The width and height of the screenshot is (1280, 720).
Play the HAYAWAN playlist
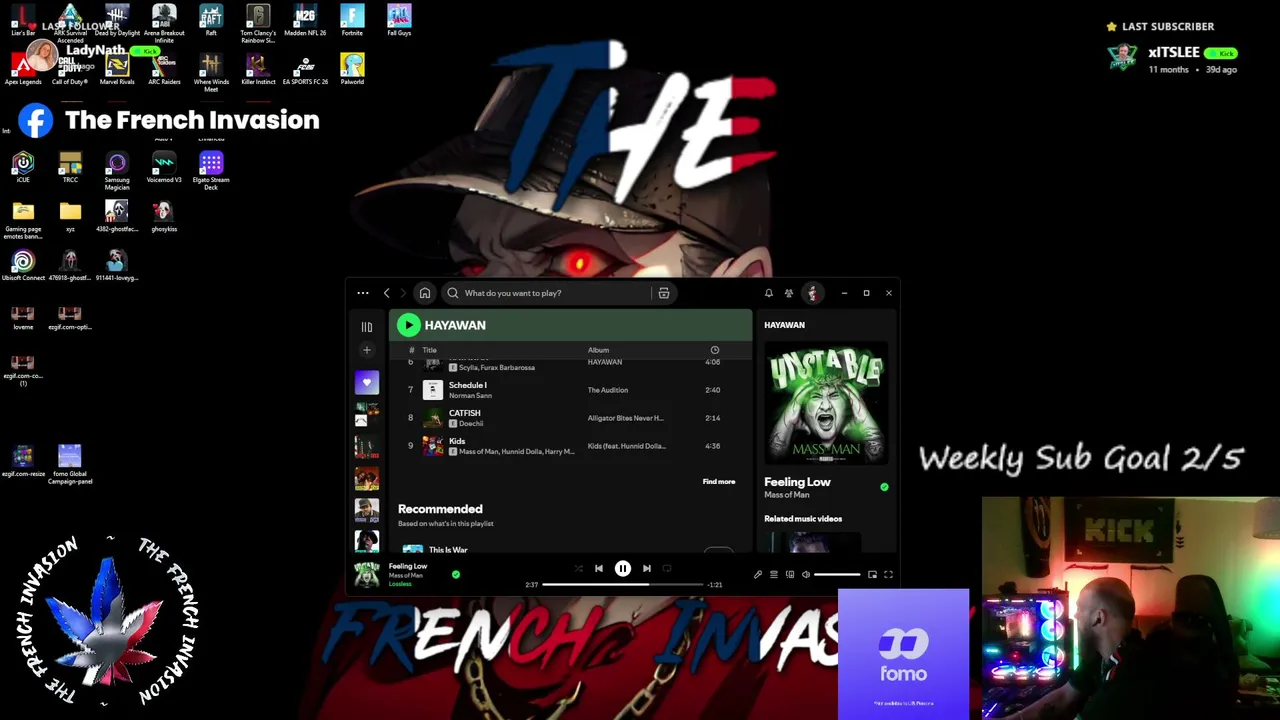[x=408, y=324]
